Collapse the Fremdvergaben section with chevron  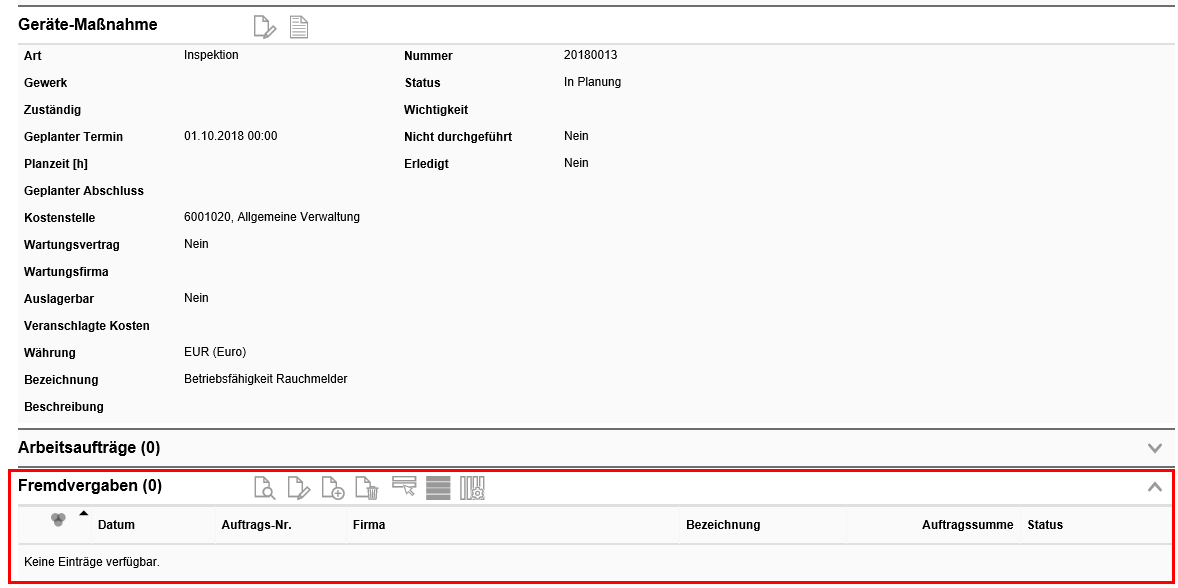(x=1155, y=487)
